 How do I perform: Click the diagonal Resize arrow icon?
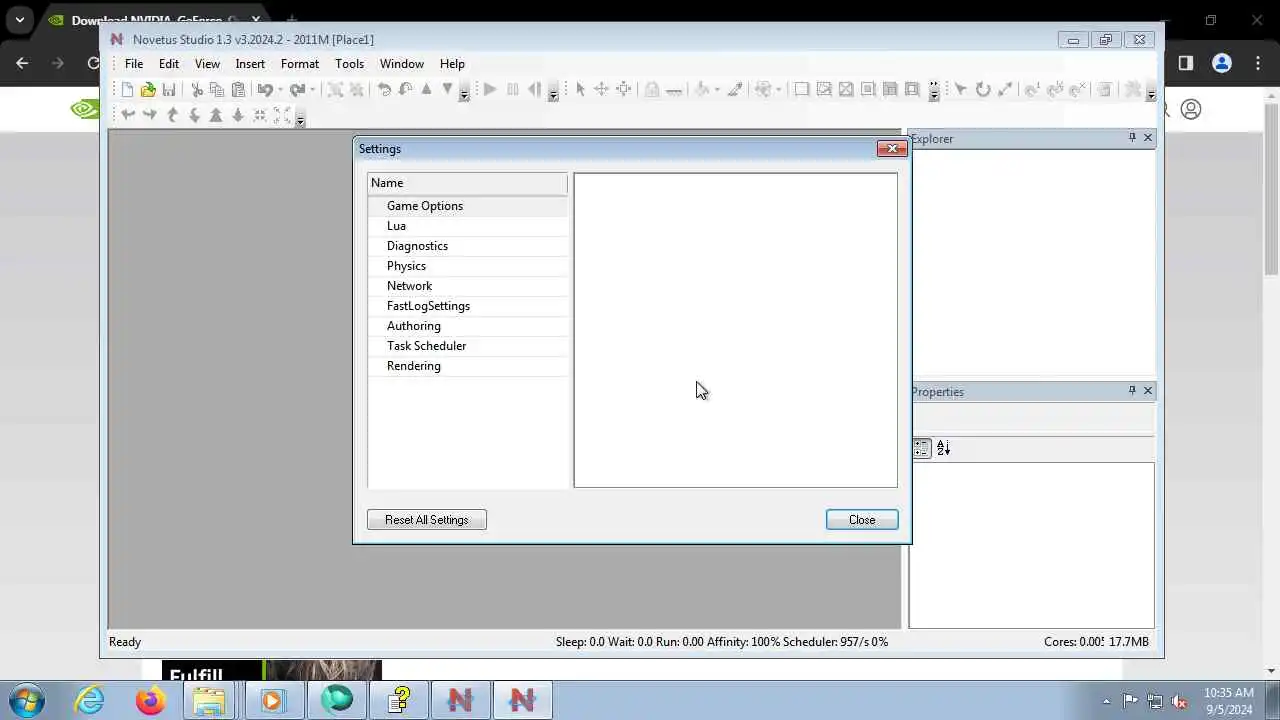(x=1005, y=90)
